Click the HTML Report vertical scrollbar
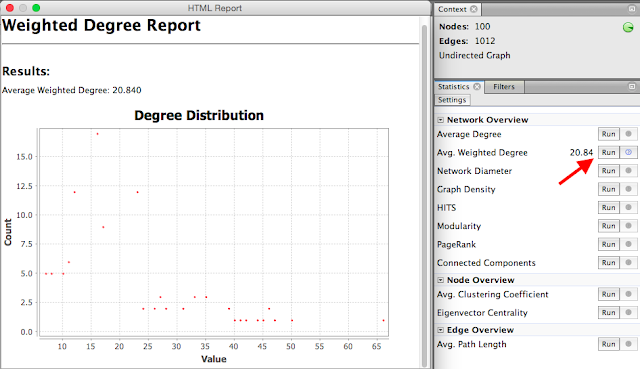This screenshot has width=640, height=369. tap(424, 196)
